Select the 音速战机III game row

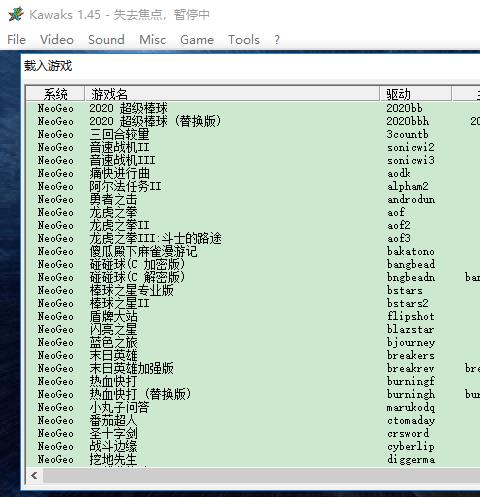[253, 160]
